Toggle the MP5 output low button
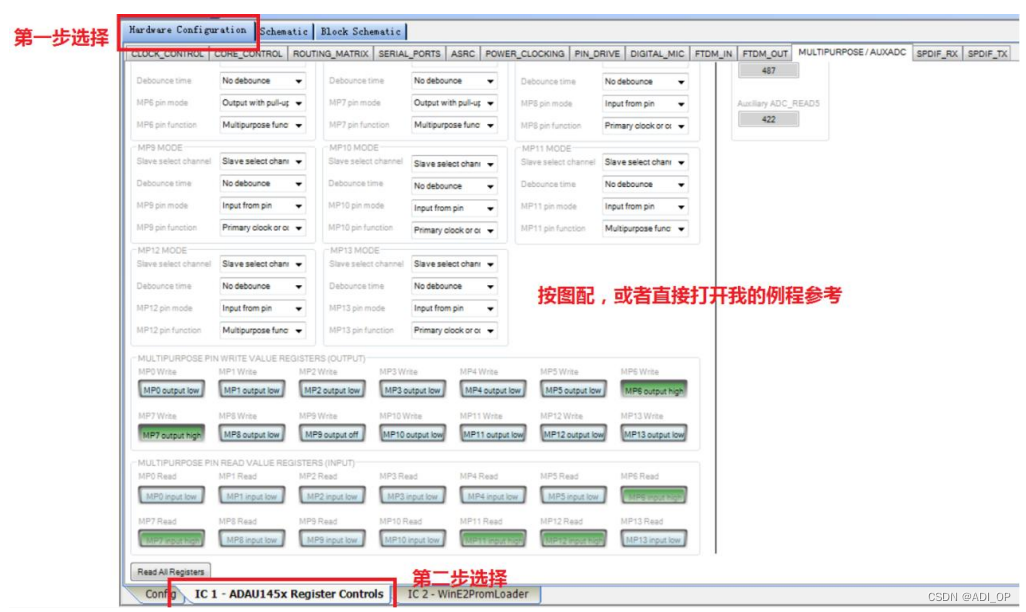1026x612 pixels. 573,390
